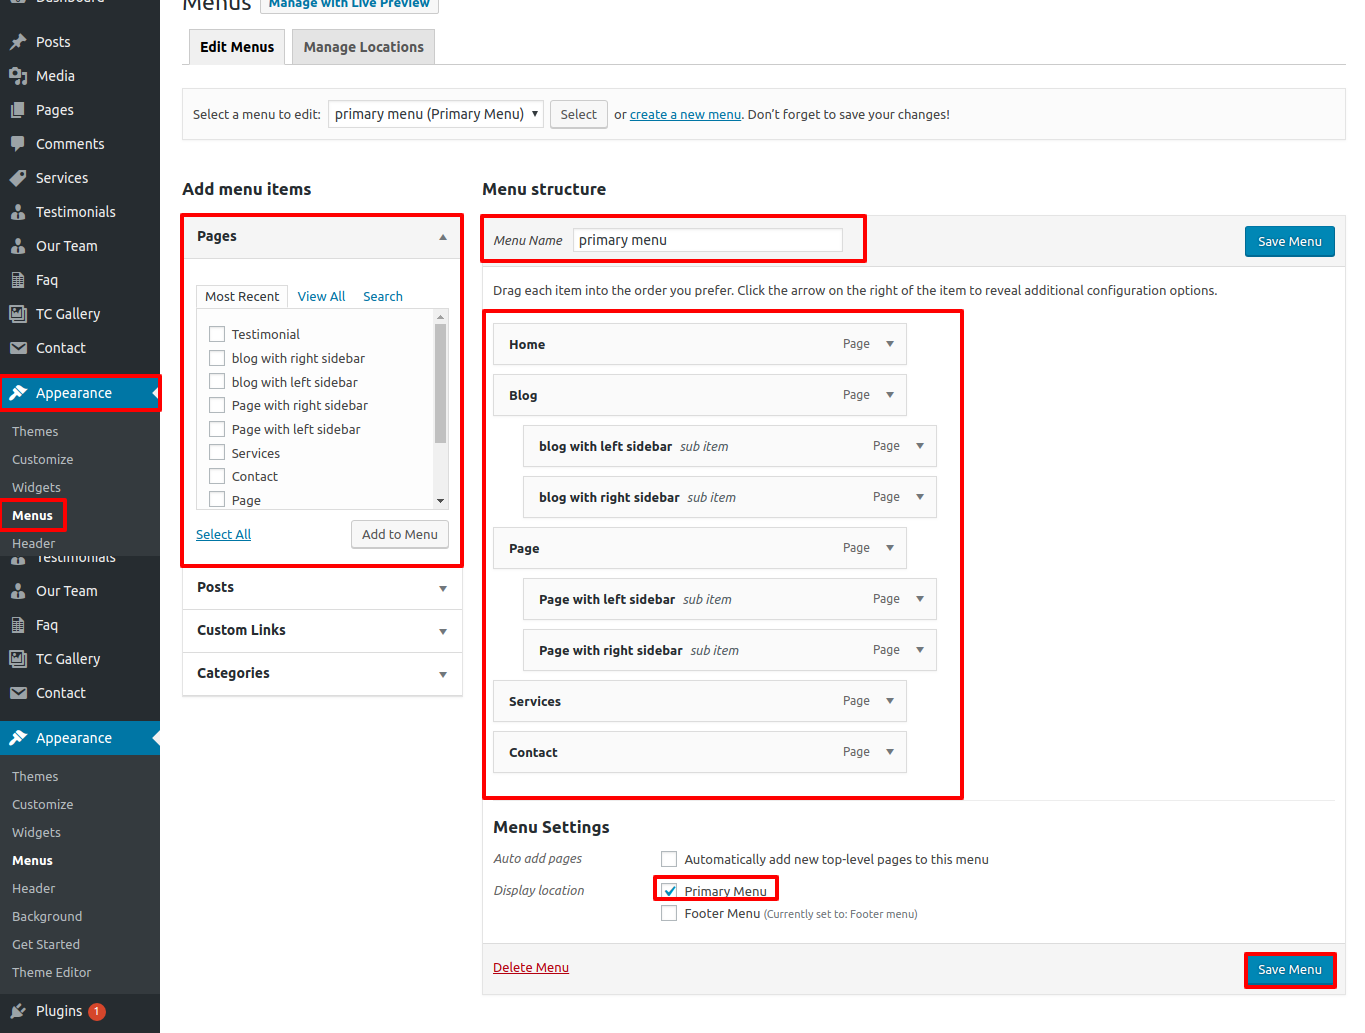
Task: Uncheck the Primary Menu display location
Action: [669, 891]
